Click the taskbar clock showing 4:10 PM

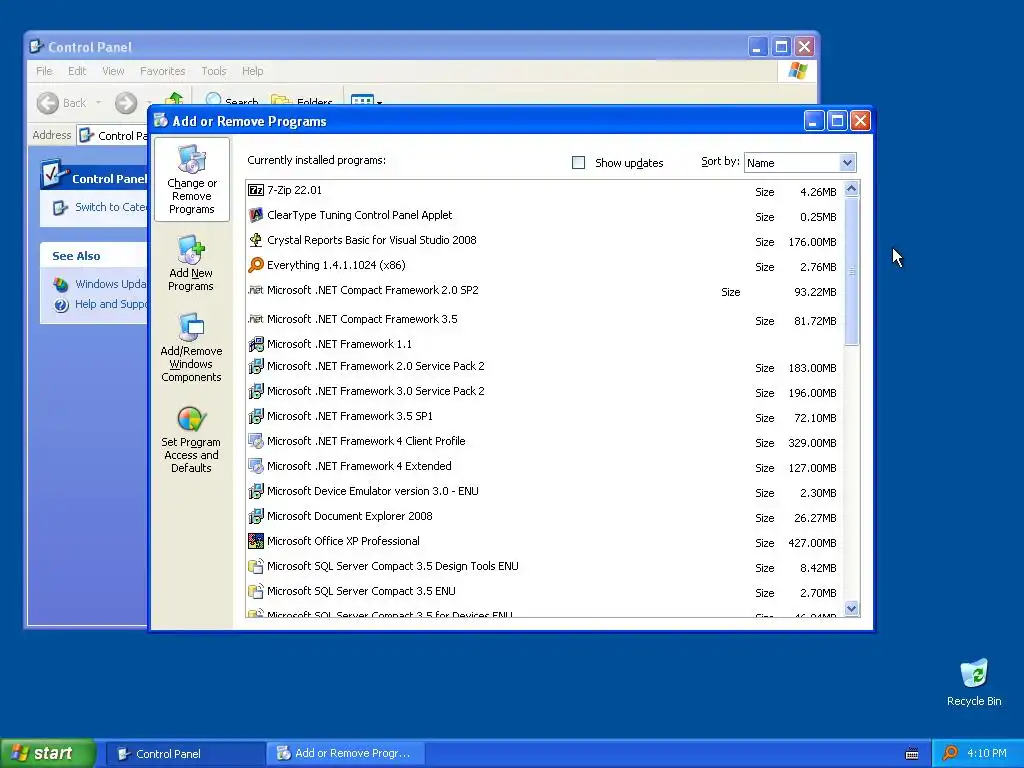[x=987, y=753]
